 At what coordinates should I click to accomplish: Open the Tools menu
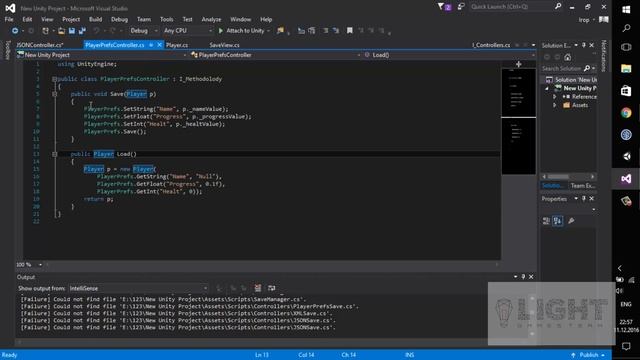(x=167, y=19)
